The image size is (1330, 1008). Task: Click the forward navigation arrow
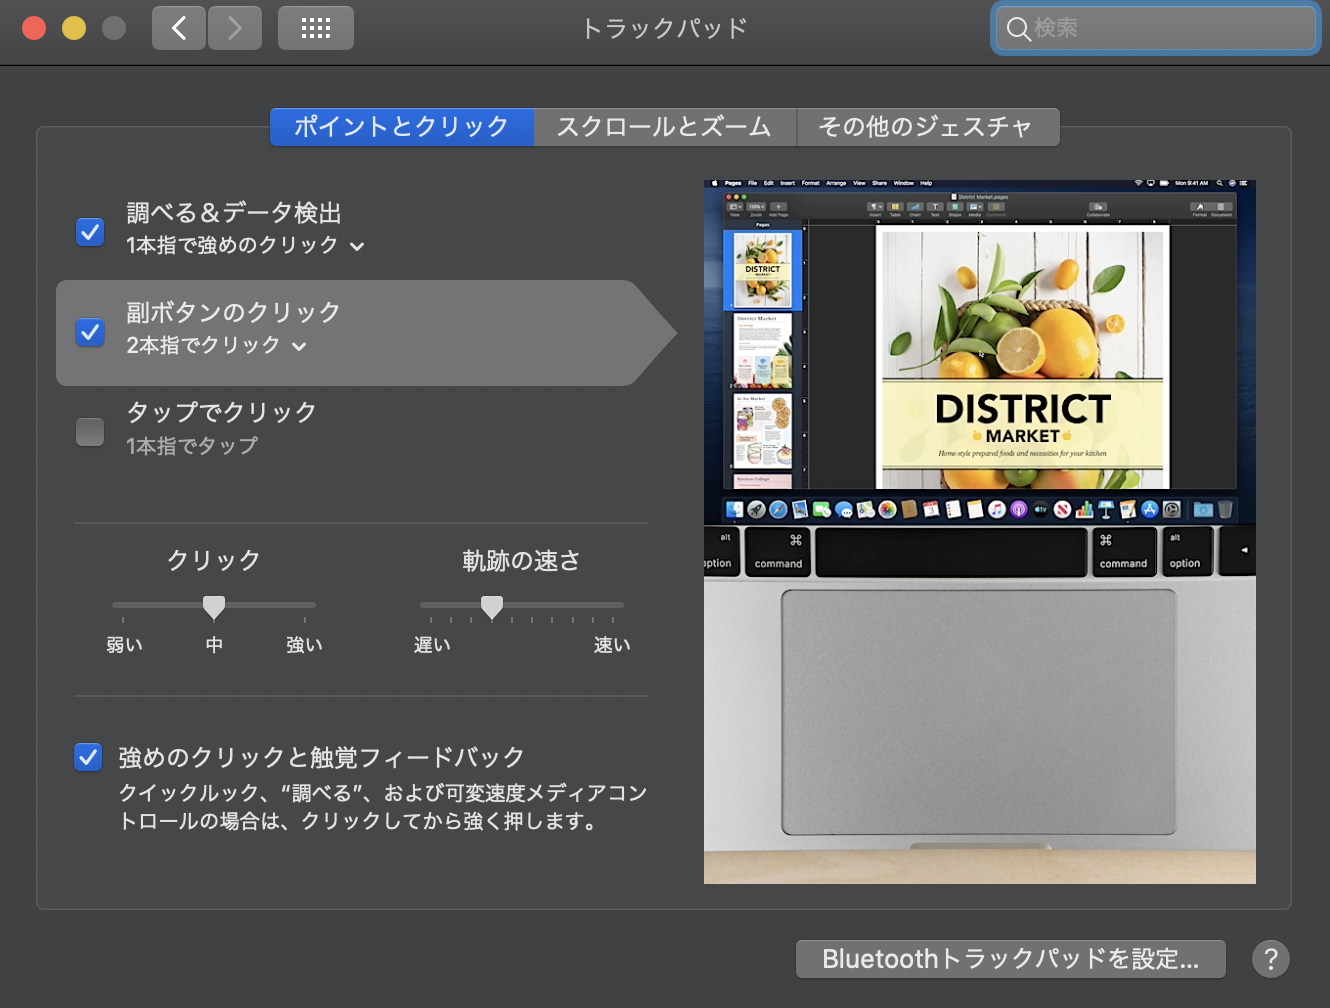(235, 28)
